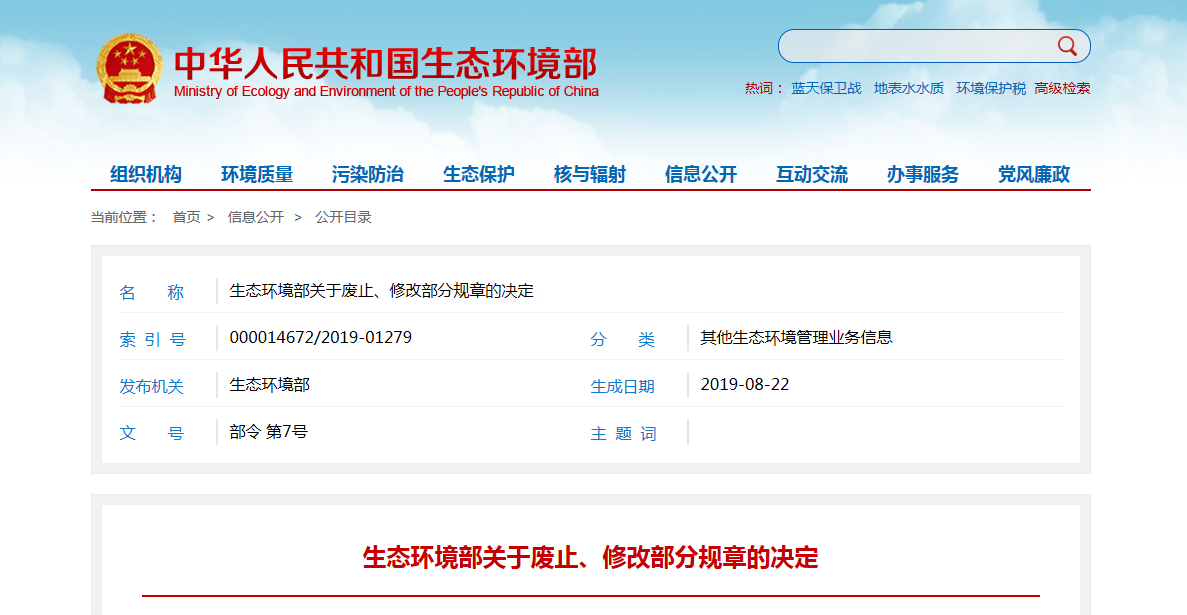Open the 党风廉政 navigation item
Viewport: 1187px width, 615px height.
tap(1034, 174)
